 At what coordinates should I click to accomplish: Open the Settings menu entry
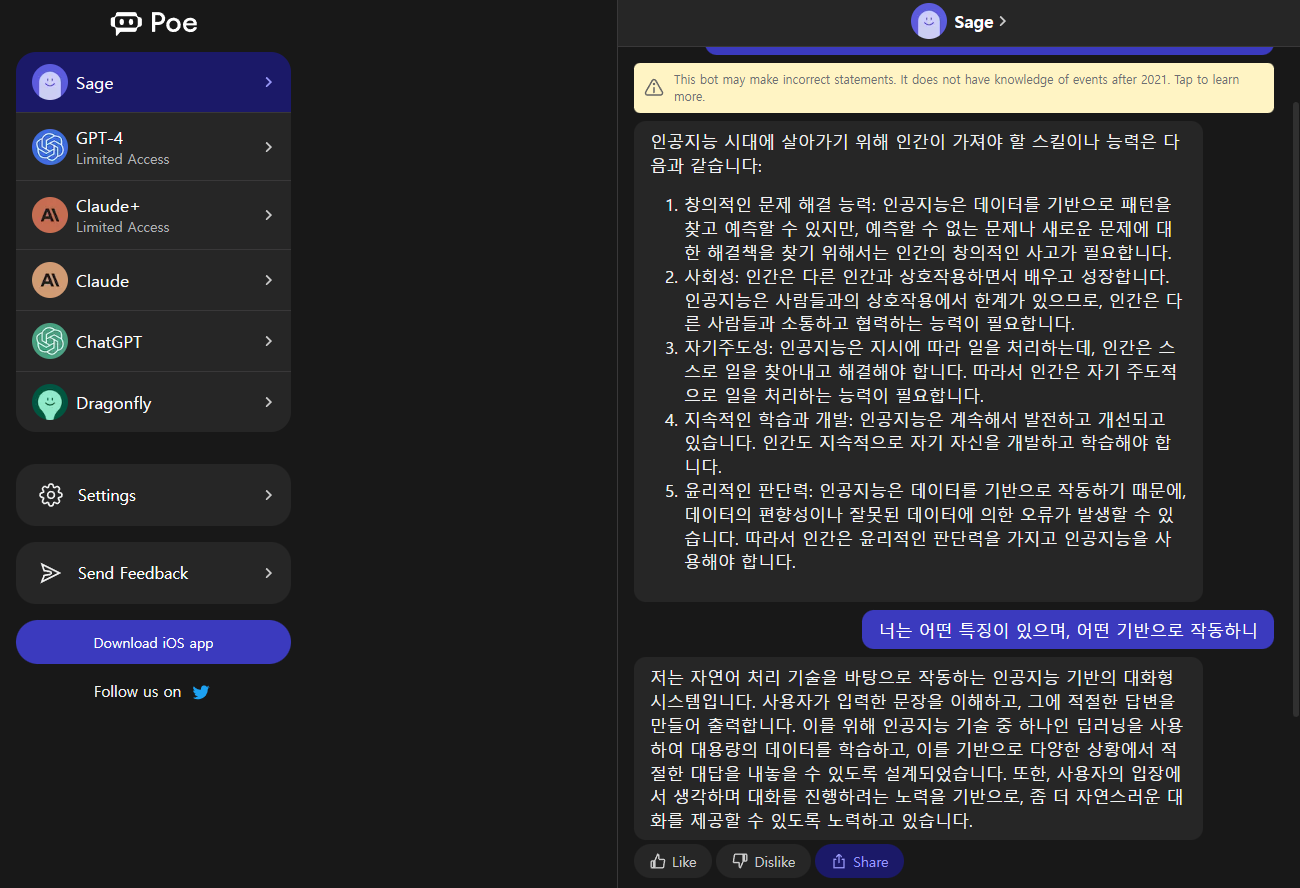(x=153, y=495)
